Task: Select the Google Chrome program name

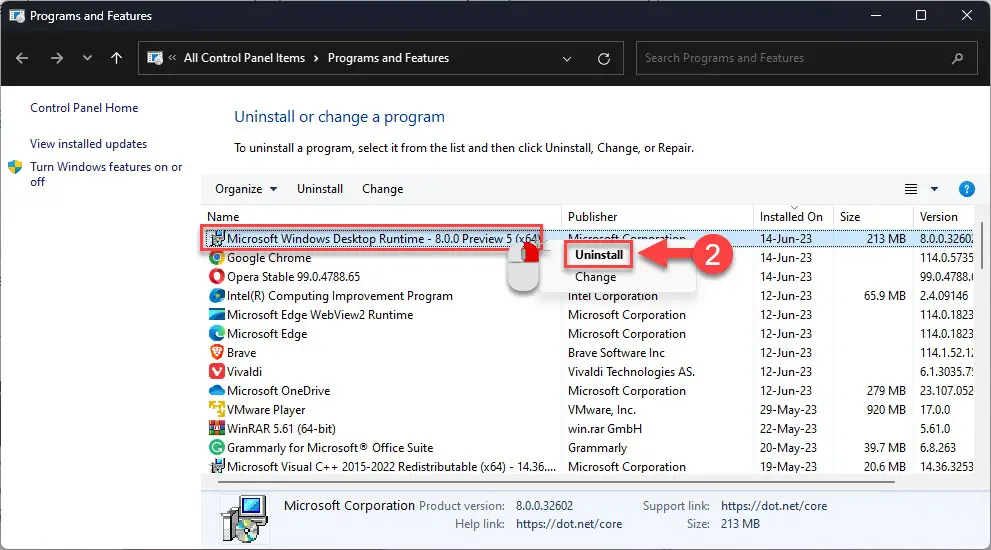Action: click(x=269, y=258)
